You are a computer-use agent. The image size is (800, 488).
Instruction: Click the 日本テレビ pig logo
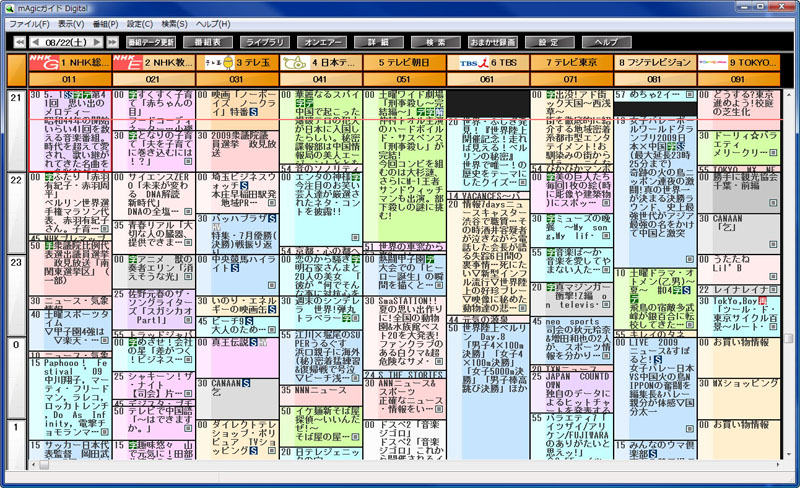click(x=294, y=62)
